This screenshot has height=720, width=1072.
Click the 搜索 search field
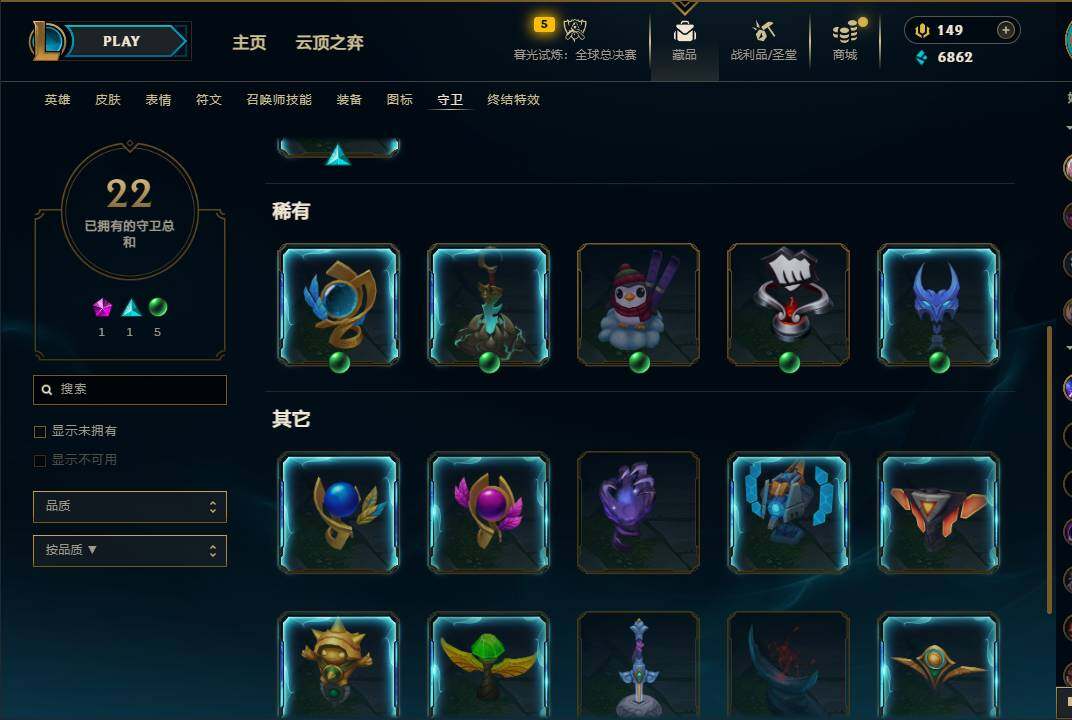click(130, 390)
